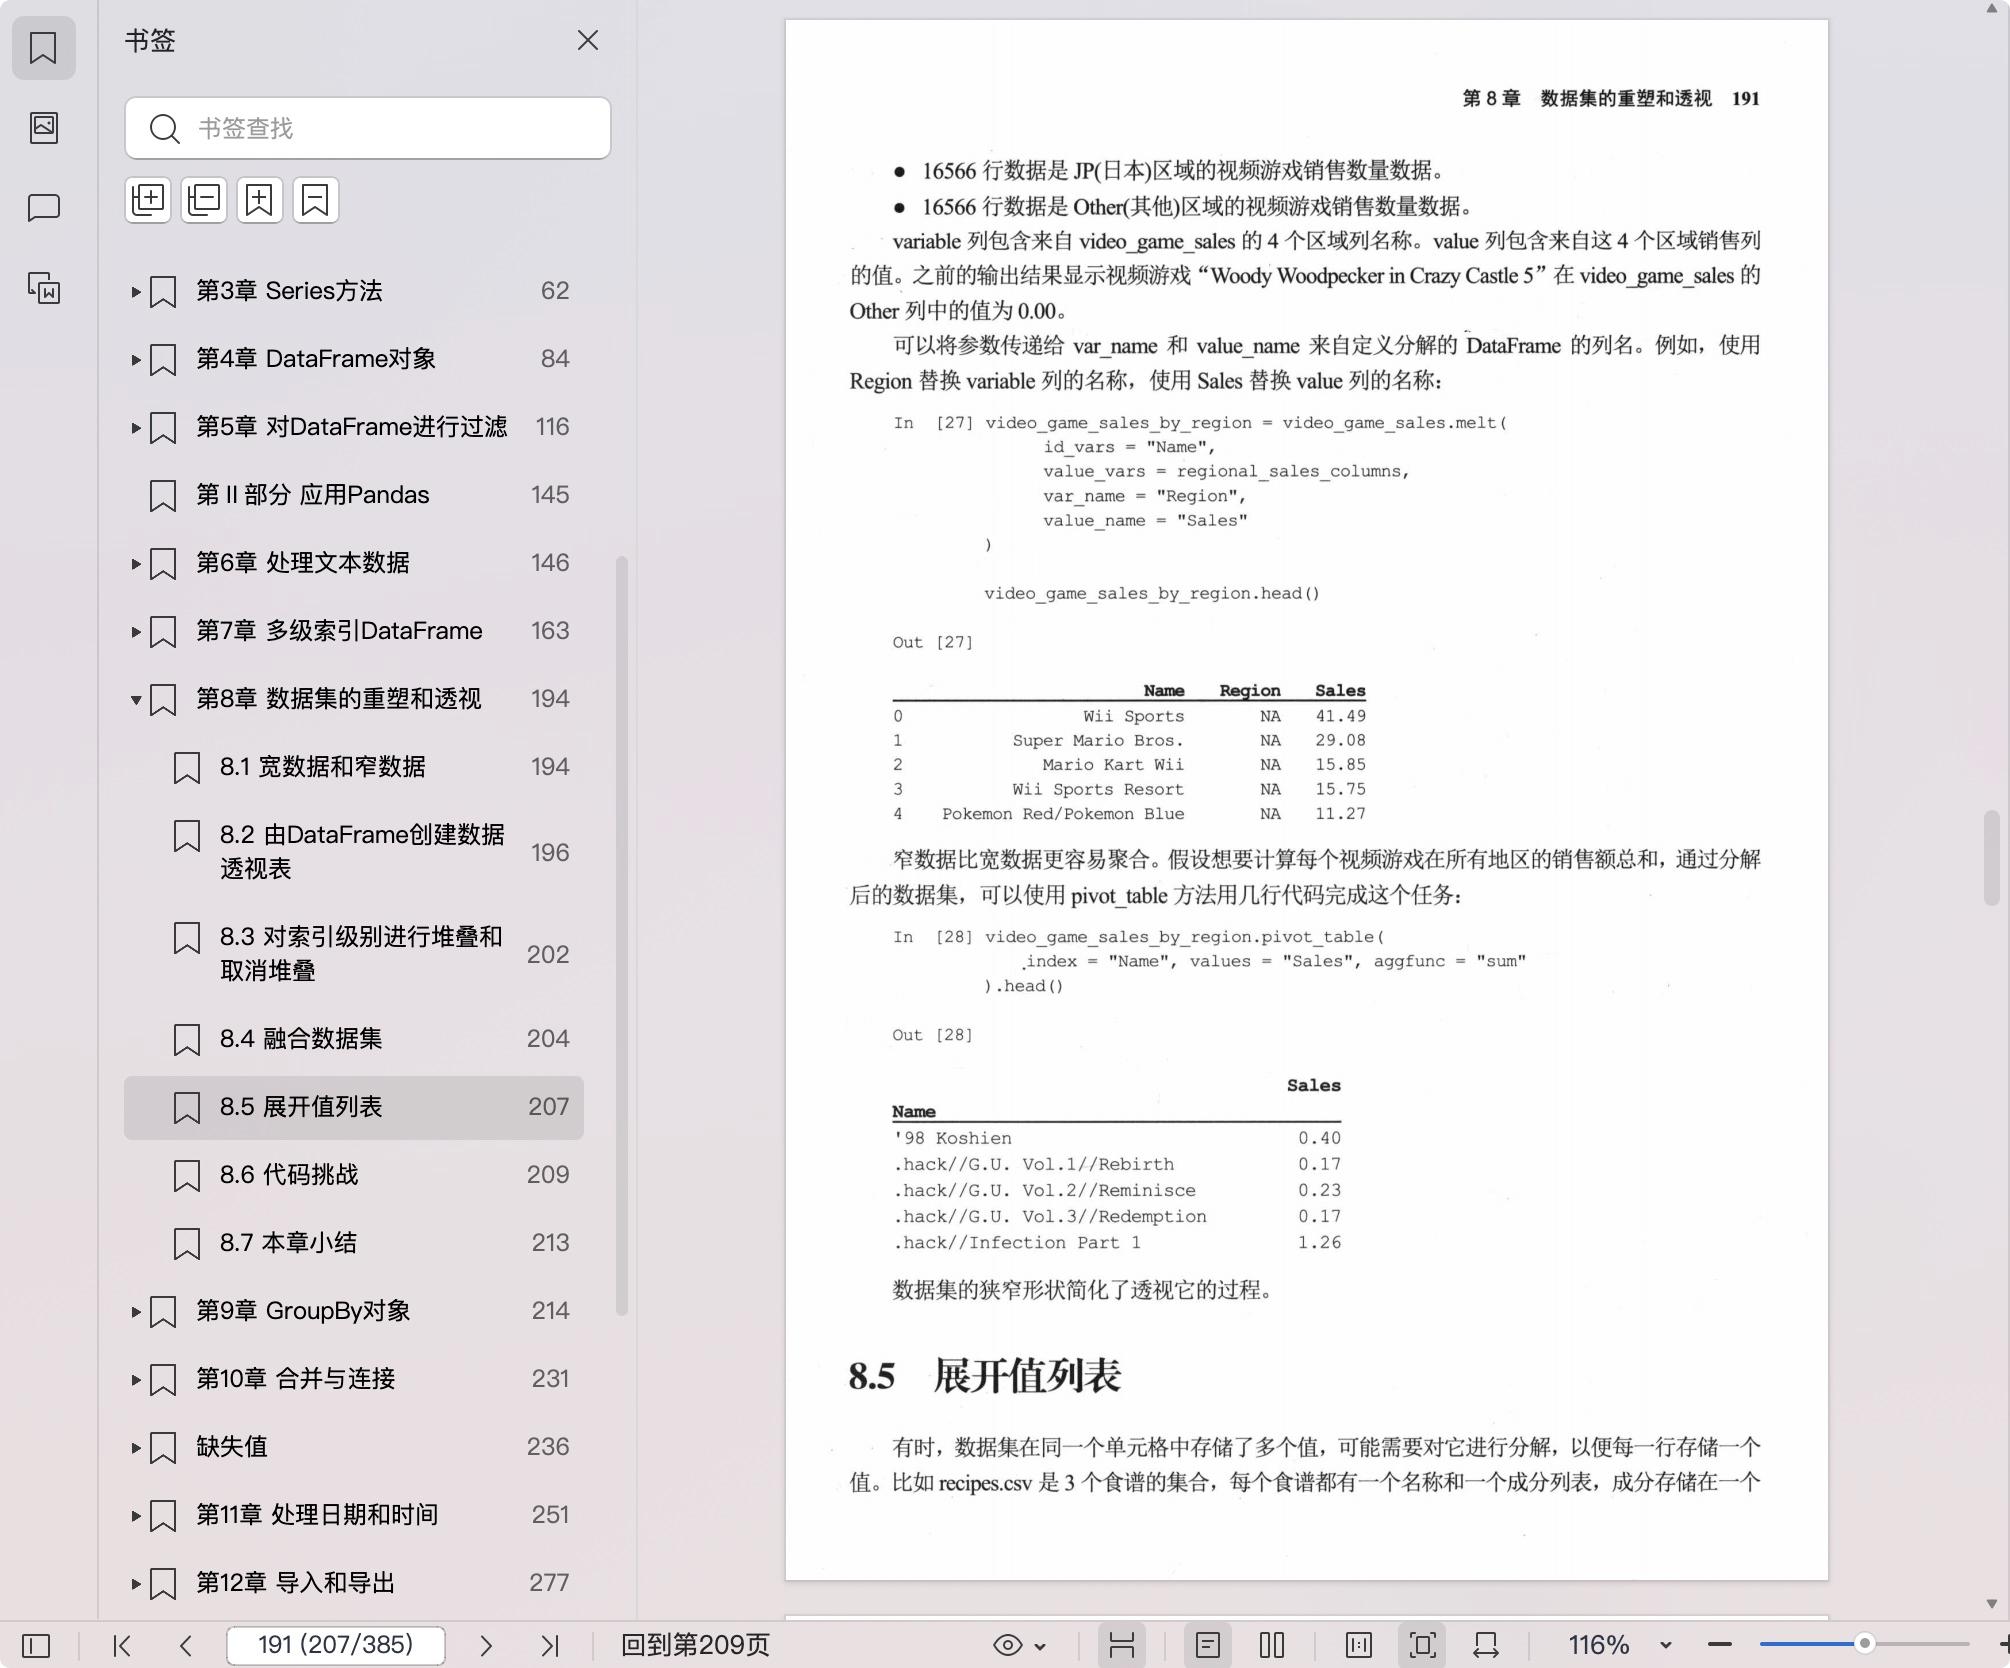Image resolution: width=2010 pixels, height=1668 pixels.
Task: Jump to 8.4 融合数据集
Action: click(354, 1039)
